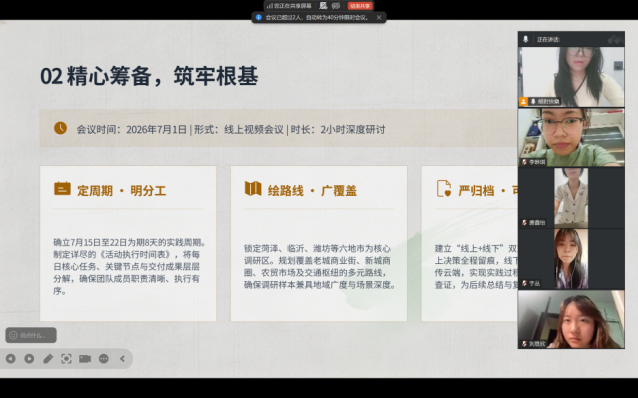
Task: Click the paragraph starting 锁定菏泽、临沂、潍坊
Action: 320,267
